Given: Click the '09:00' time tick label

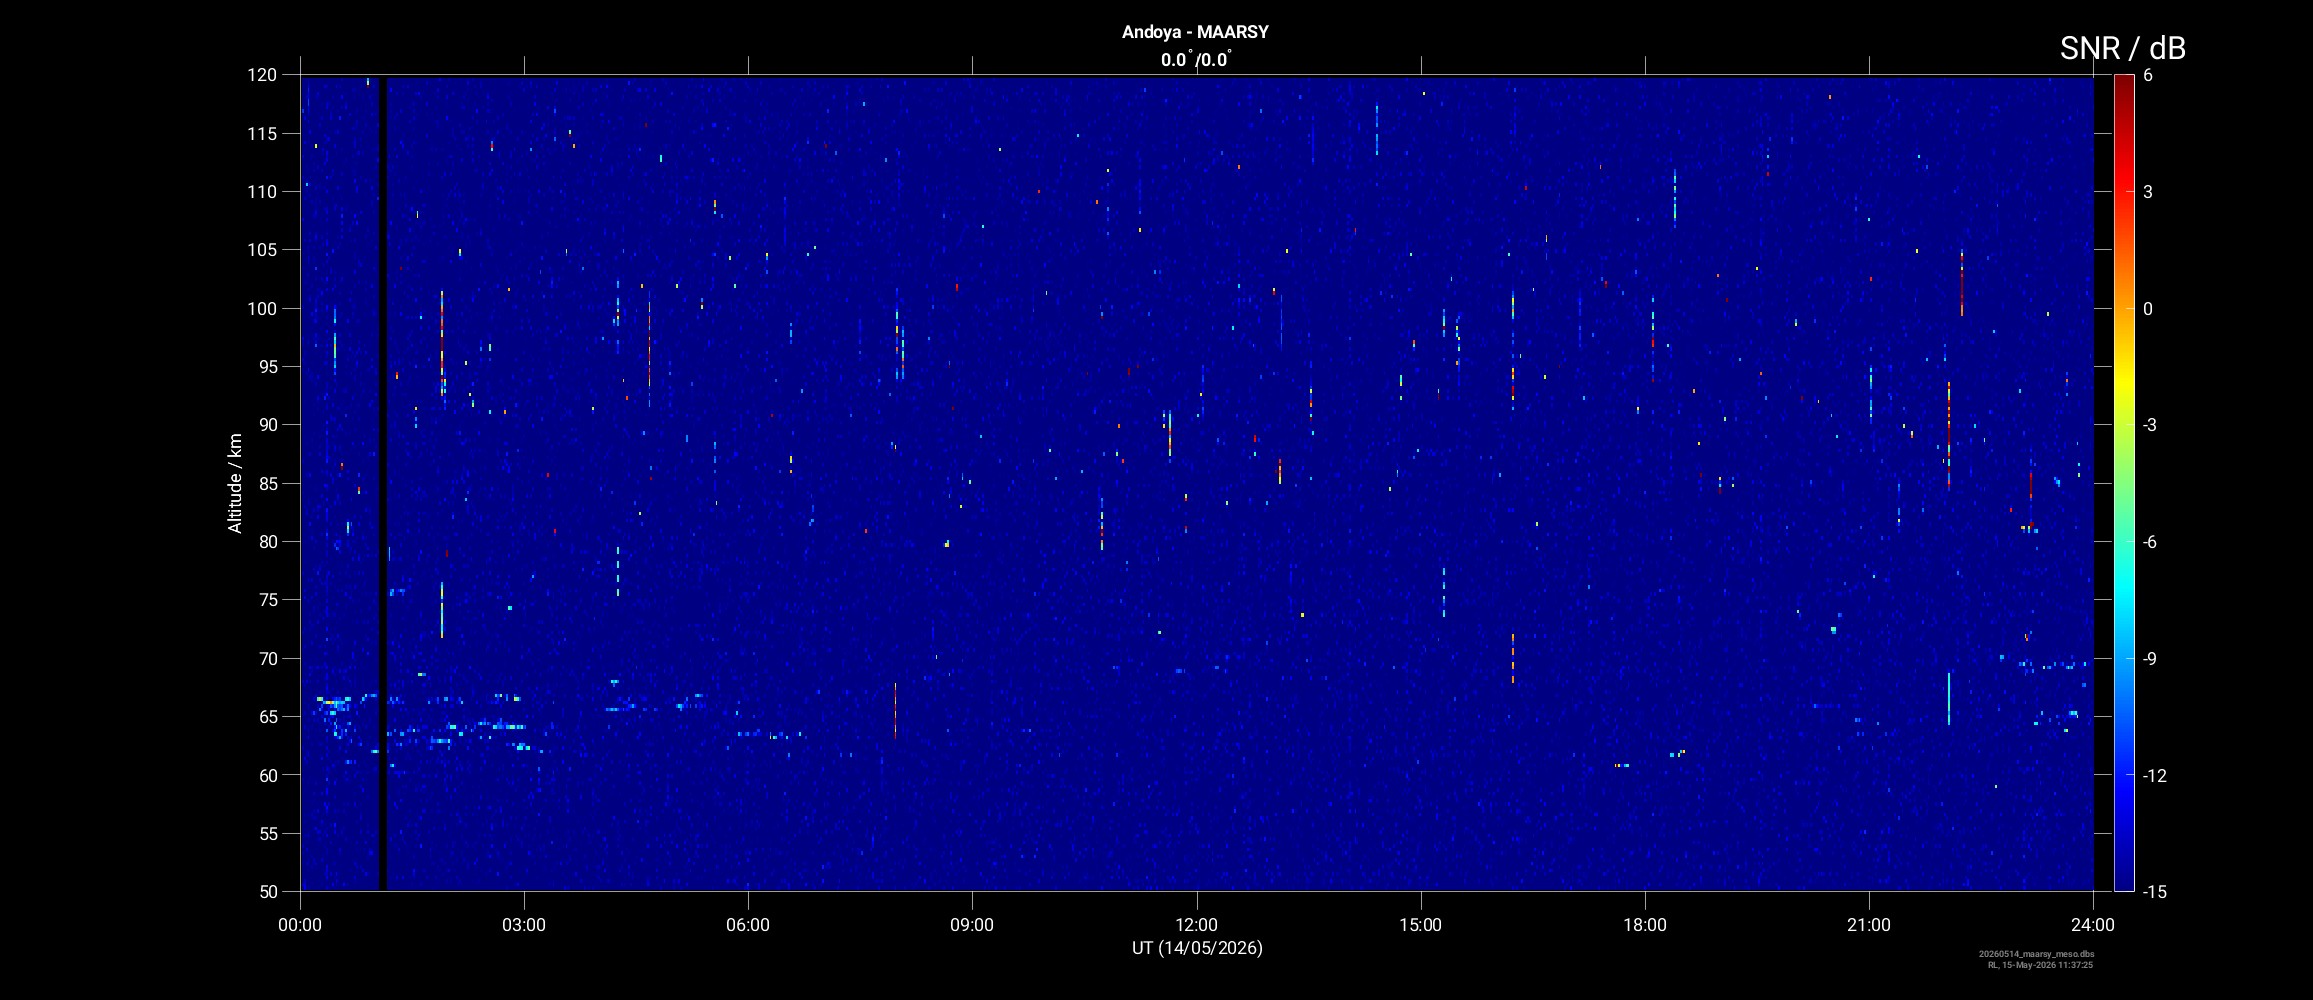Looking at the screenshot, I should (x=972, y=925).
